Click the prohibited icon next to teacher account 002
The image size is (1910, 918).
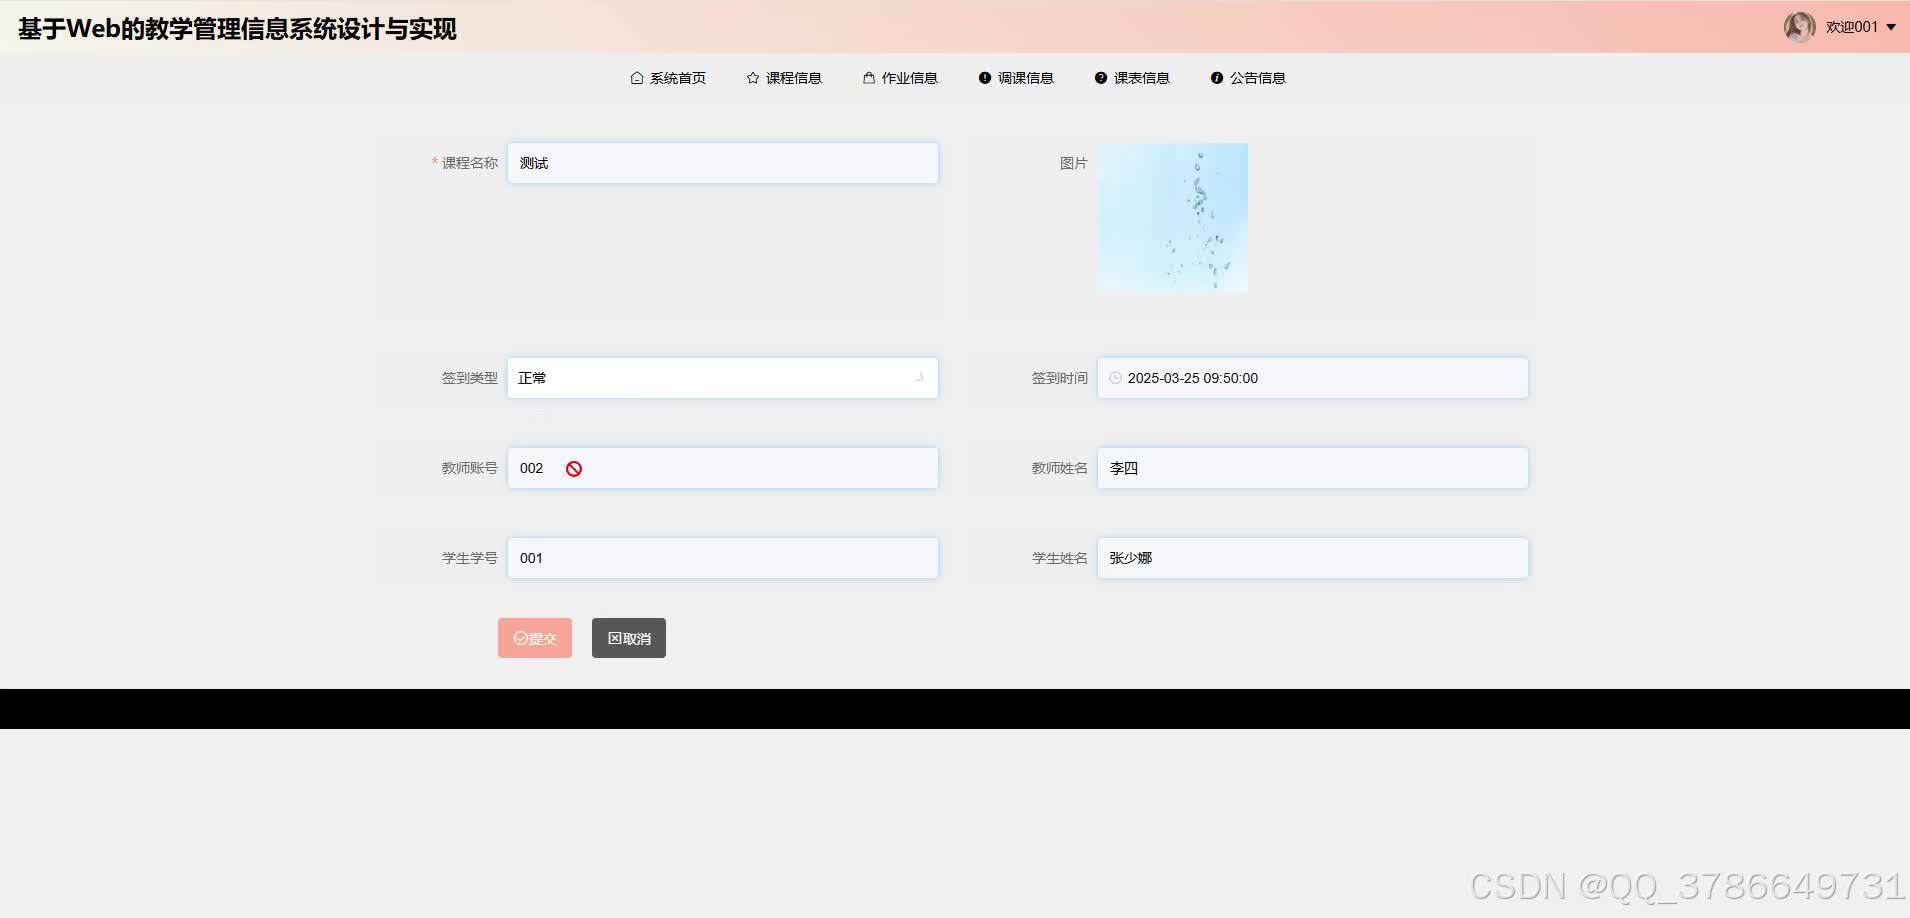(x=572, y=467)
